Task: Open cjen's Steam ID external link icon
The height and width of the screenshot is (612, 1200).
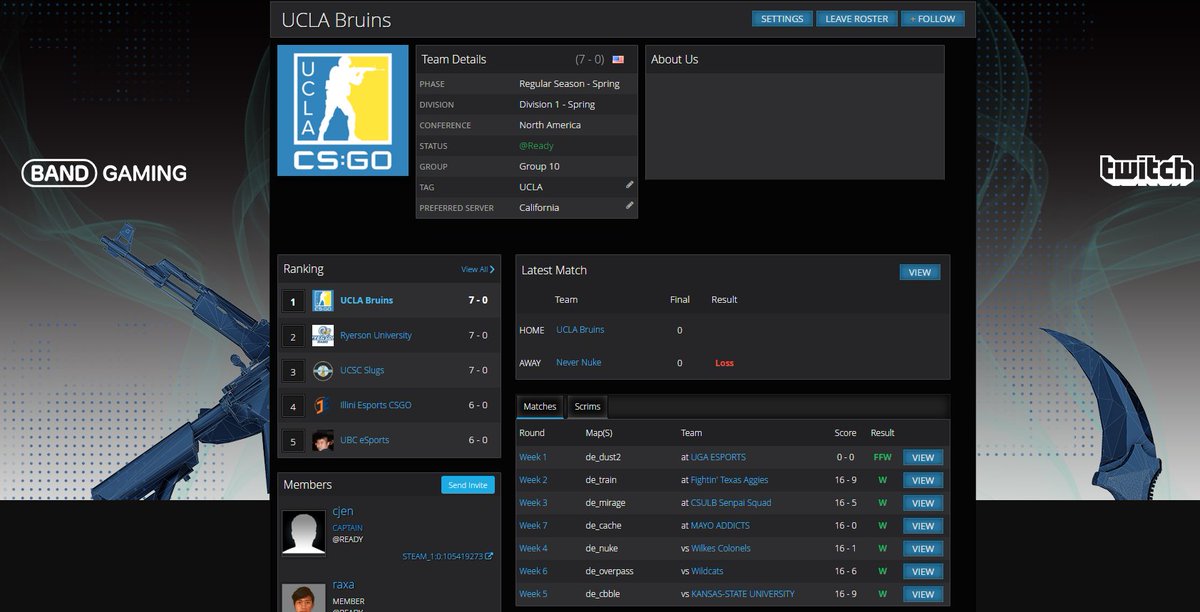Action: click(x=489, y=556)
